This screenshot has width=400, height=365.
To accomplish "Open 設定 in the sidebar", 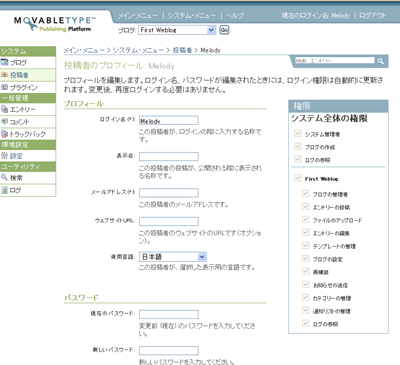I will 28,156.
